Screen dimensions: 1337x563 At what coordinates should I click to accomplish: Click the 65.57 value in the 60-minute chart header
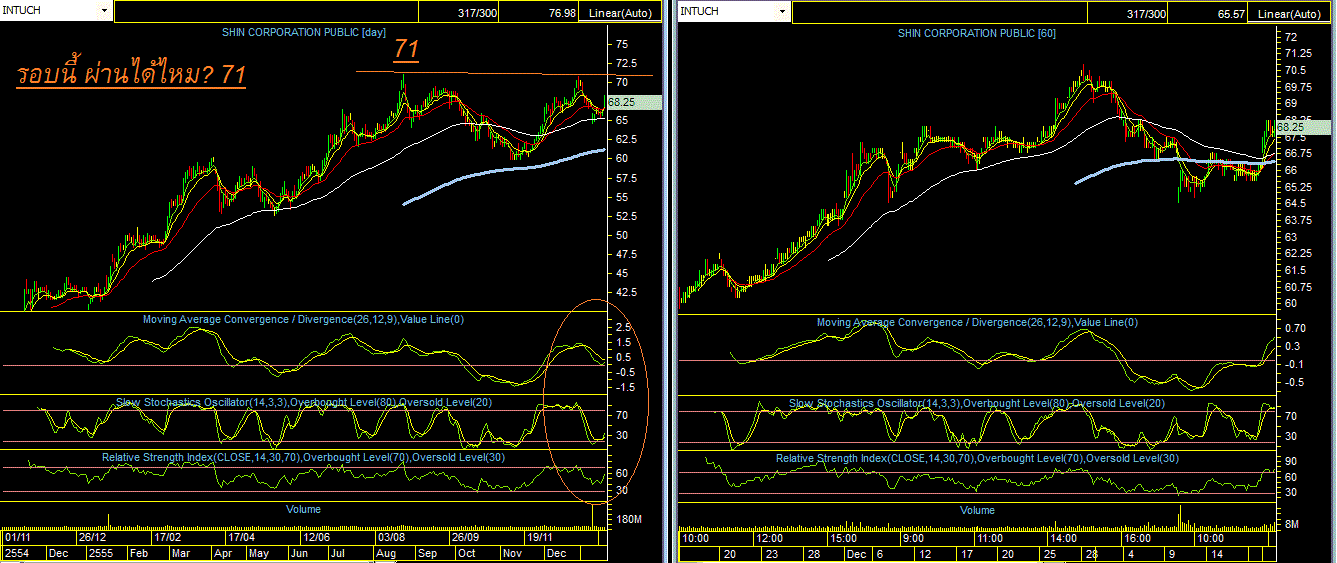click(x=1231, y=13)
